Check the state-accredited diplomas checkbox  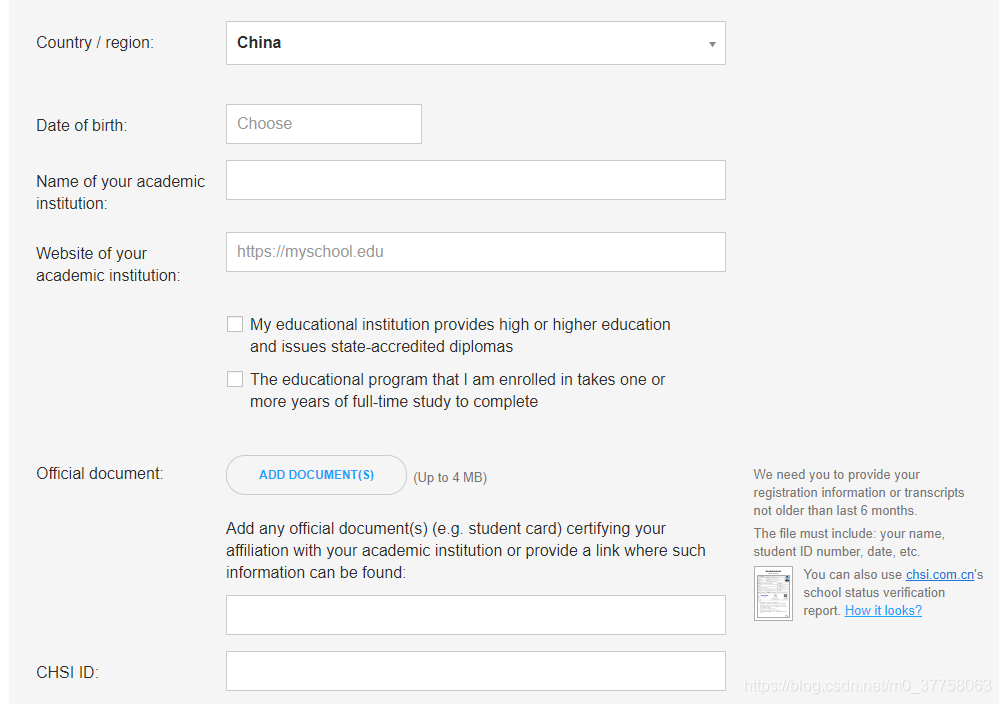tap(235, 324)
